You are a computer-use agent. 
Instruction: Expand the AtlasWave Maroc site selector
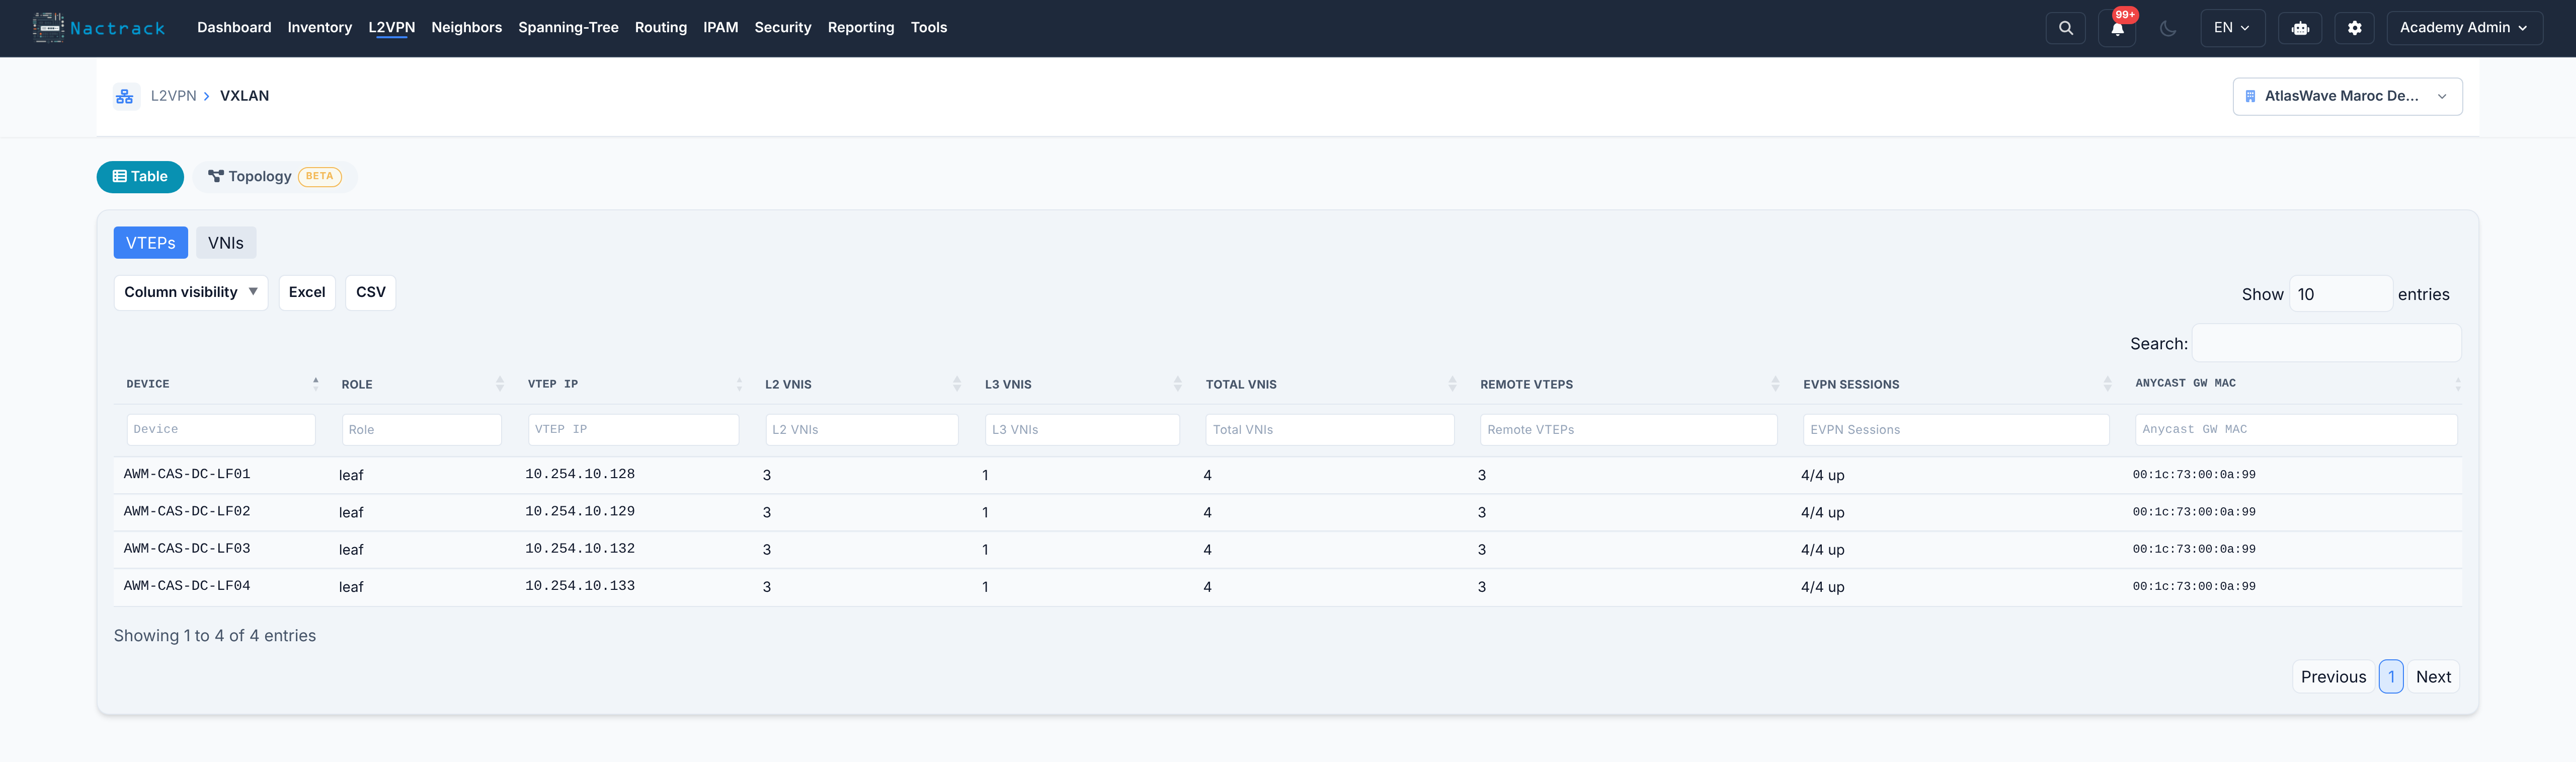click(2347, 96)
